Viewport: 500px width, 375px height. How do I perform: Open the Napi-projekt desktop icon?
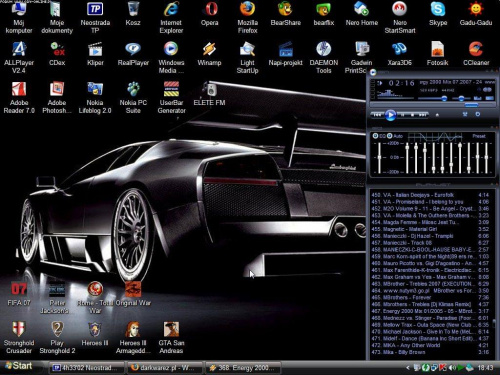[x=286, y=54]
